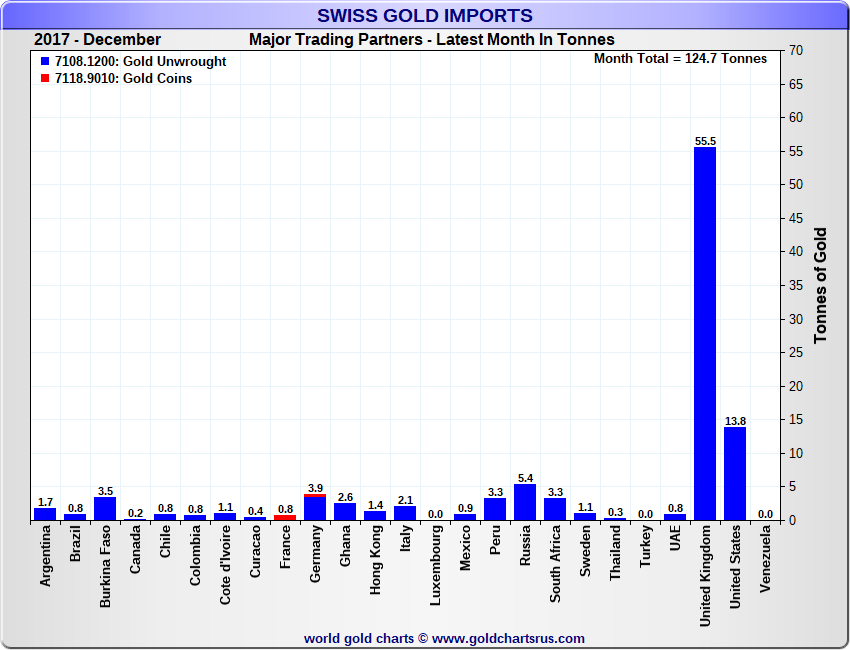Open the www.goldchartsrus.com link
The width and height of the screenshot is (850, 650).
508,638
